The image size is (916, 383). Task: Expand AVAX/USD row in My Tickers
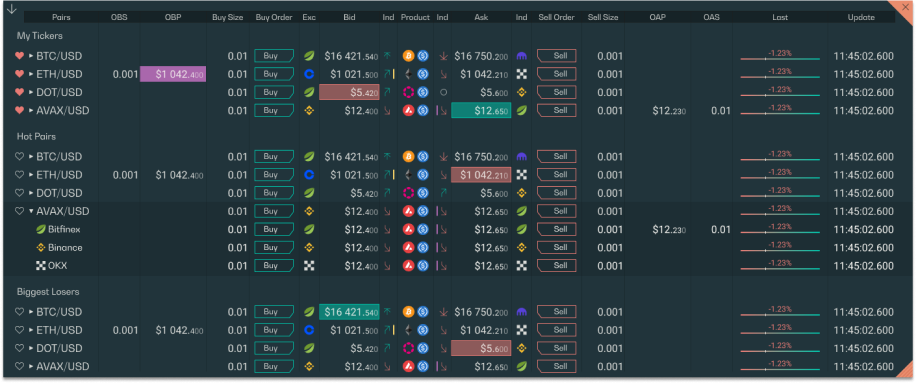tap(32, 111)
